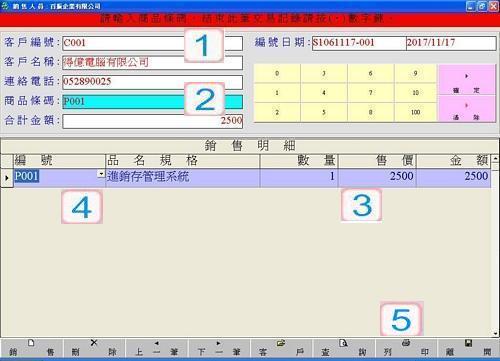The image size is (500, 361).
Task: Tap the 0 key on the yellow keypad
Action: coord(277,73)
